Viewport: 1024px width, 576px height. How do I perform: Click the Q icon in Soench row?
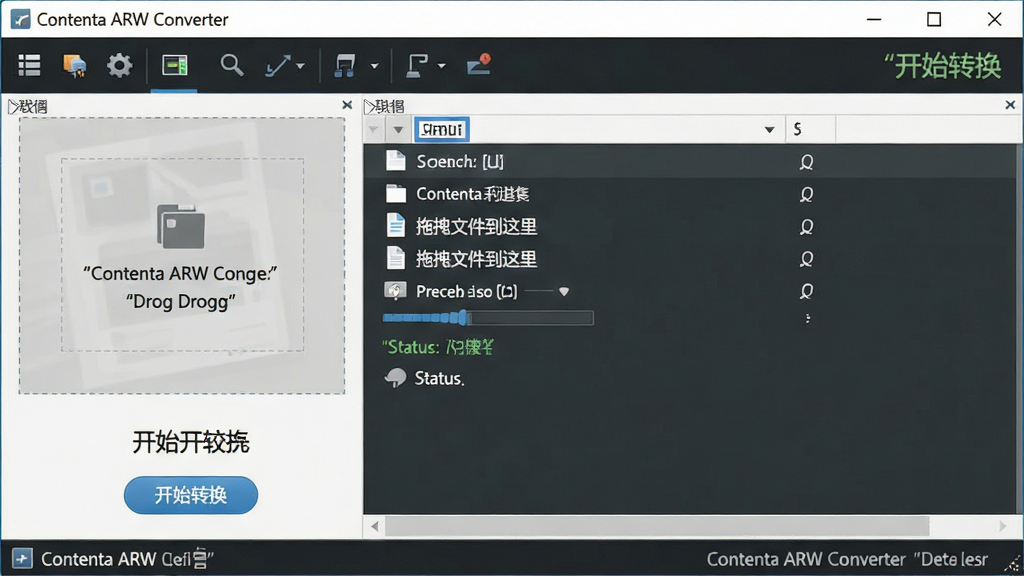pos(807,162)
